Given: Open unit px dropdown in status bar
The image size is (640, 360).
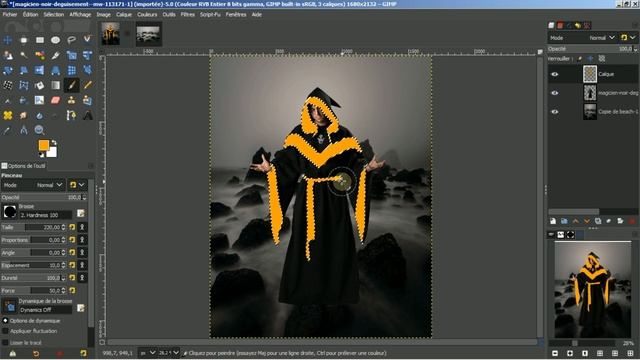Looking at the screenshot, I should [147, 353].
